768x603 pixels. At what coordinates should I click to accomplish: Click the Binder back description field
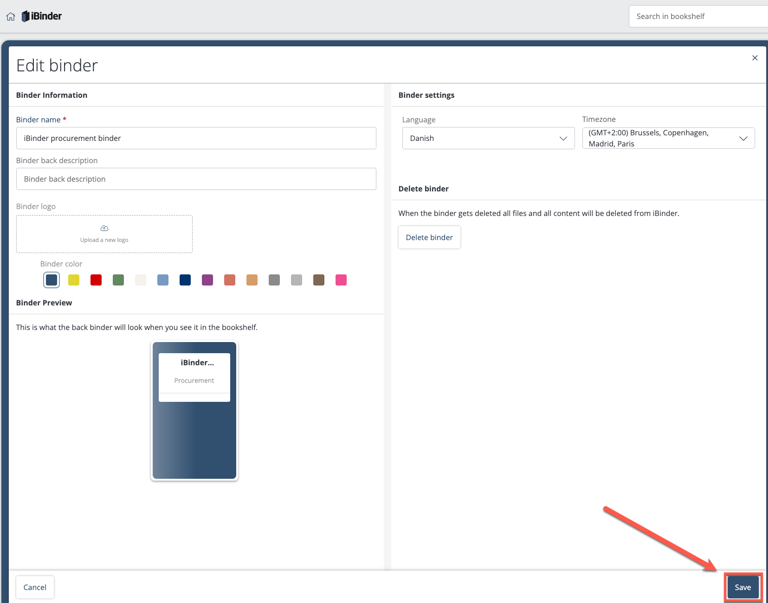(x=196, y=179)
